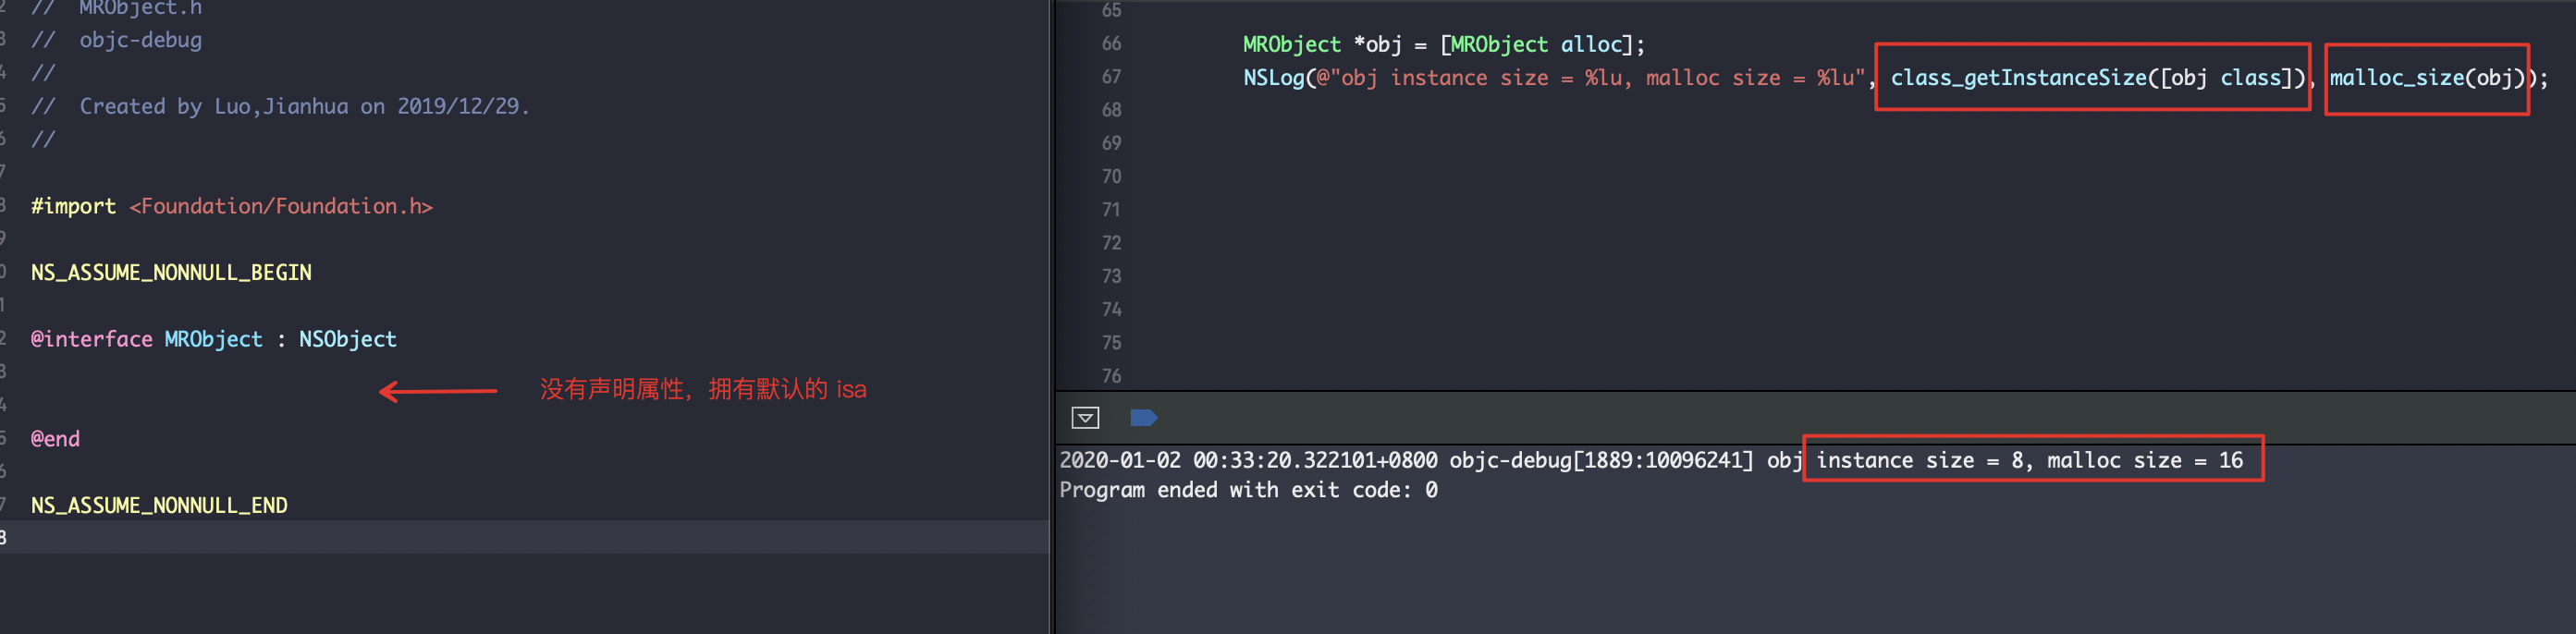Screen dimensions: 2576x634
Task: Click the <Foundation/Foundation.h> header path
Action: (281, 206)
